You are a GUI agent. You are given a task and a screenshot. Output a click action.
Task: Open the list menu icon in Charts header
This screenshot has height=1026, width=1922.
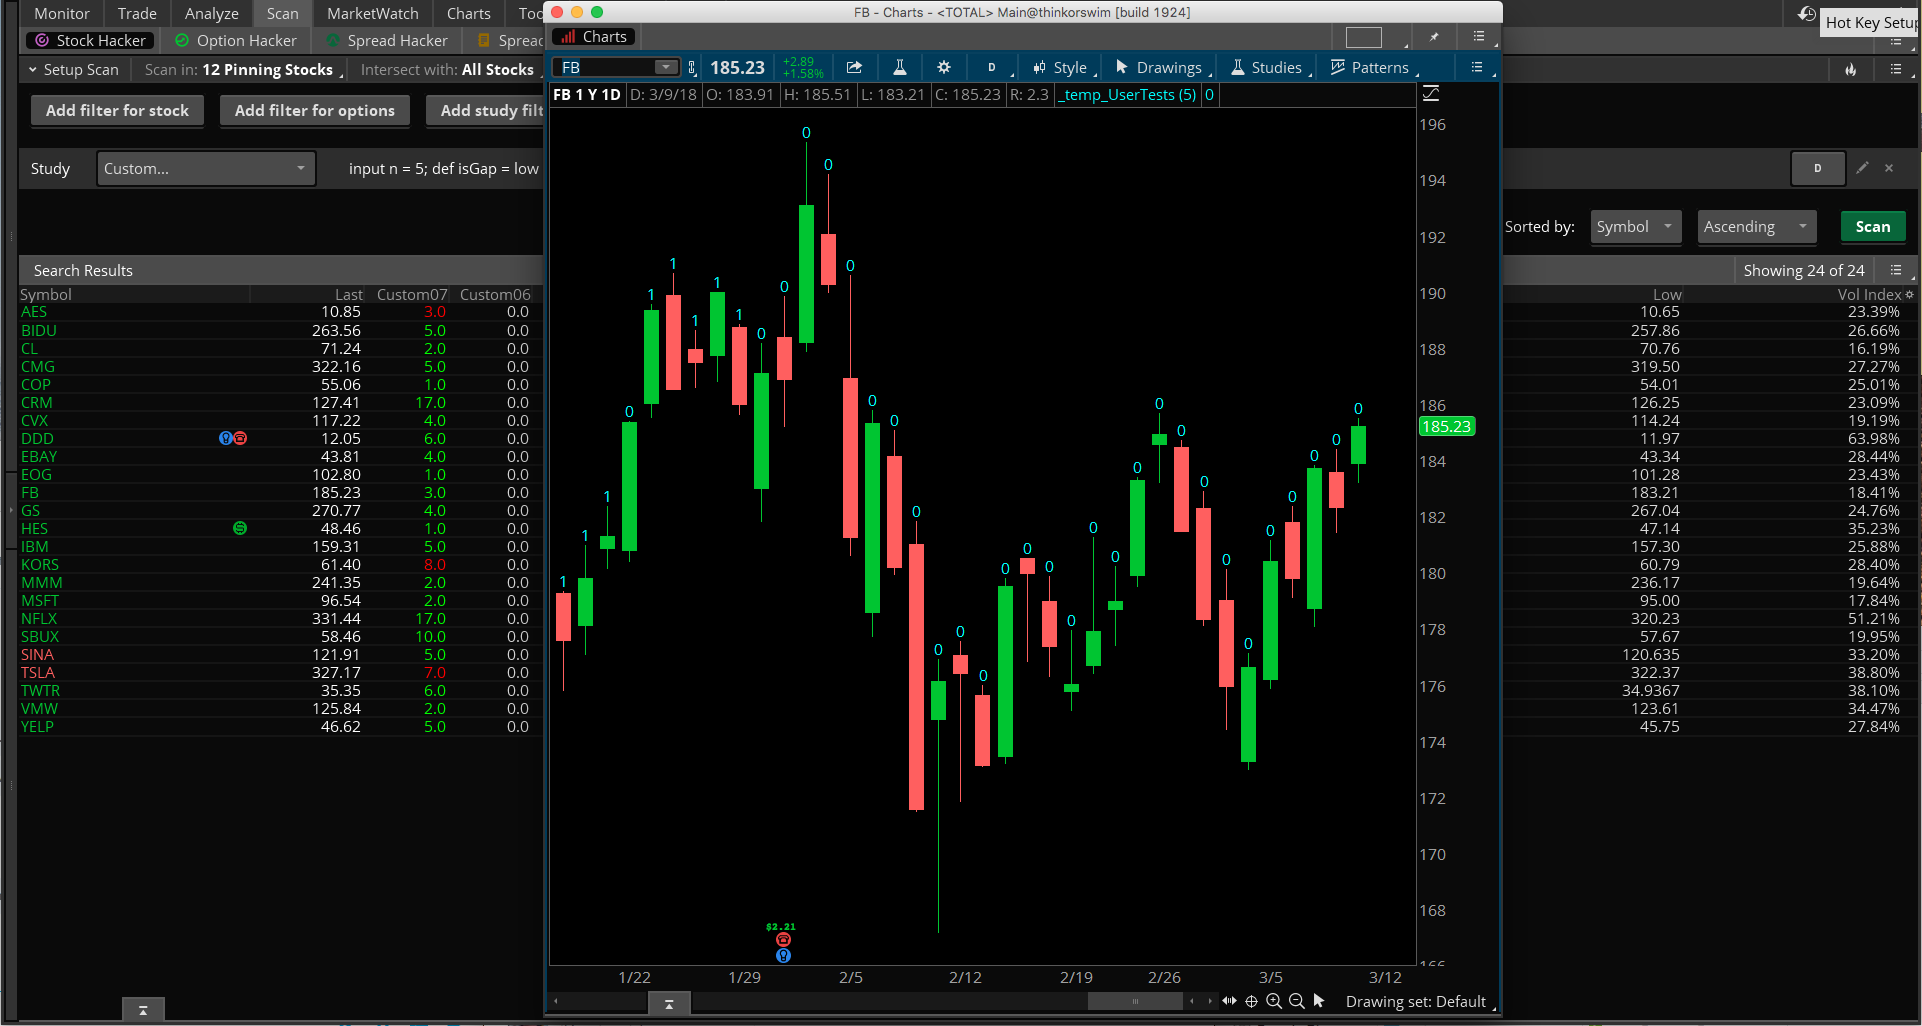click(x=1479, y=37)
